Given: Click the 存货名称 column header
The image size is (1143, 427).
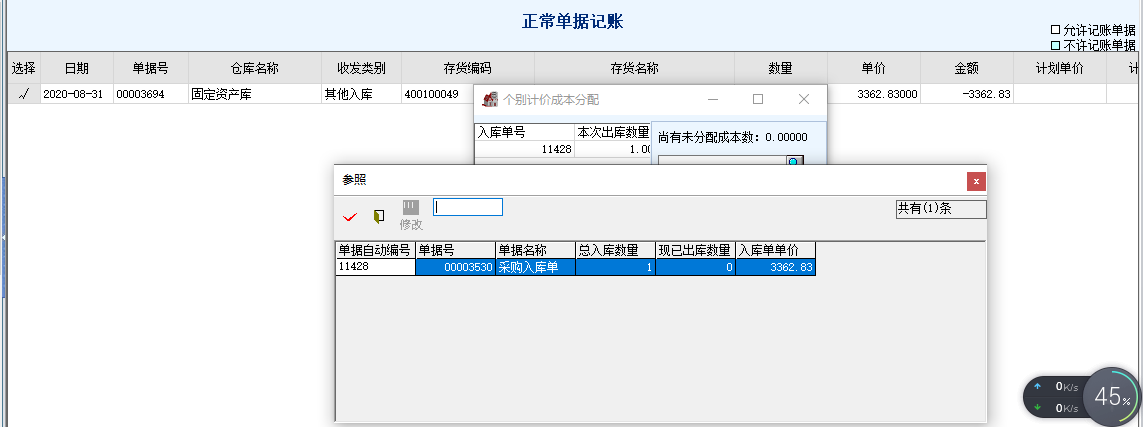Looking at the screenshot, I should coord(634,68).
